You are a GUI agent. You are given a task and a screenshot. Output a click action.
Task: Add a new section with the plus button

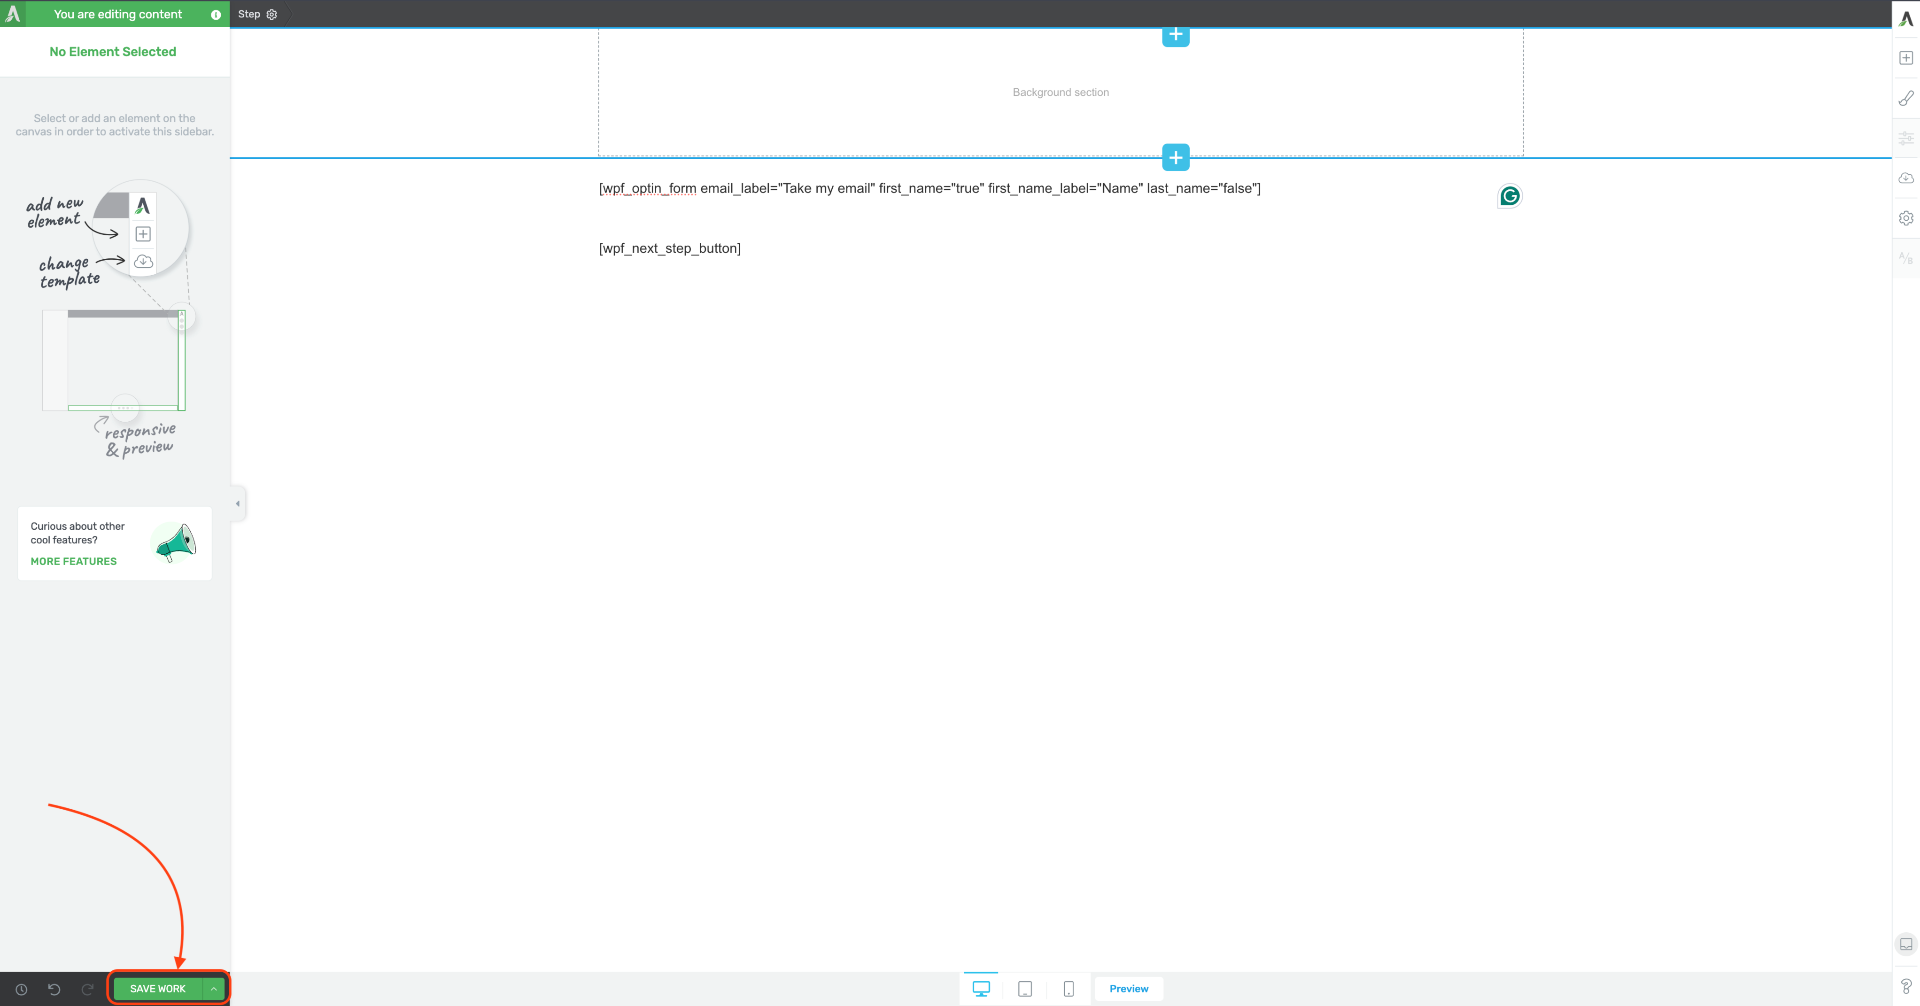(1175, 157)
